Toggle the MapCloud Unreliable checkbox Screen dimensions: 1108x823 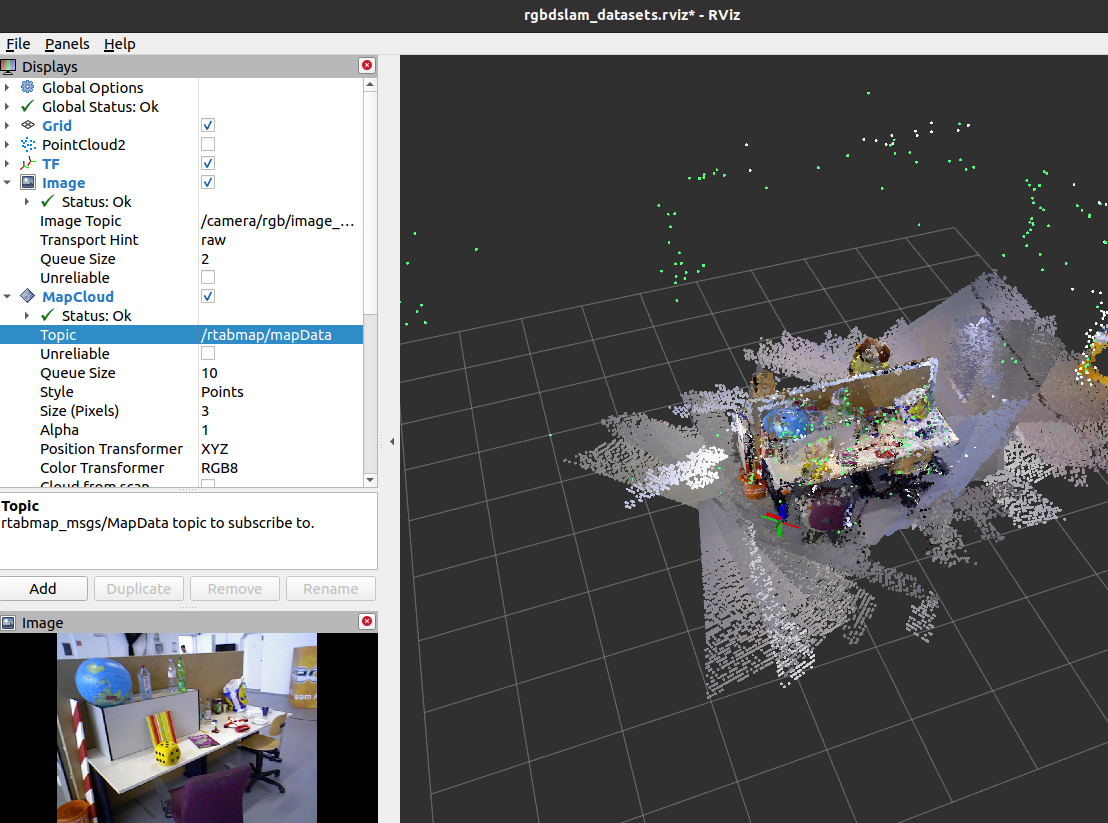pos(207,352)
